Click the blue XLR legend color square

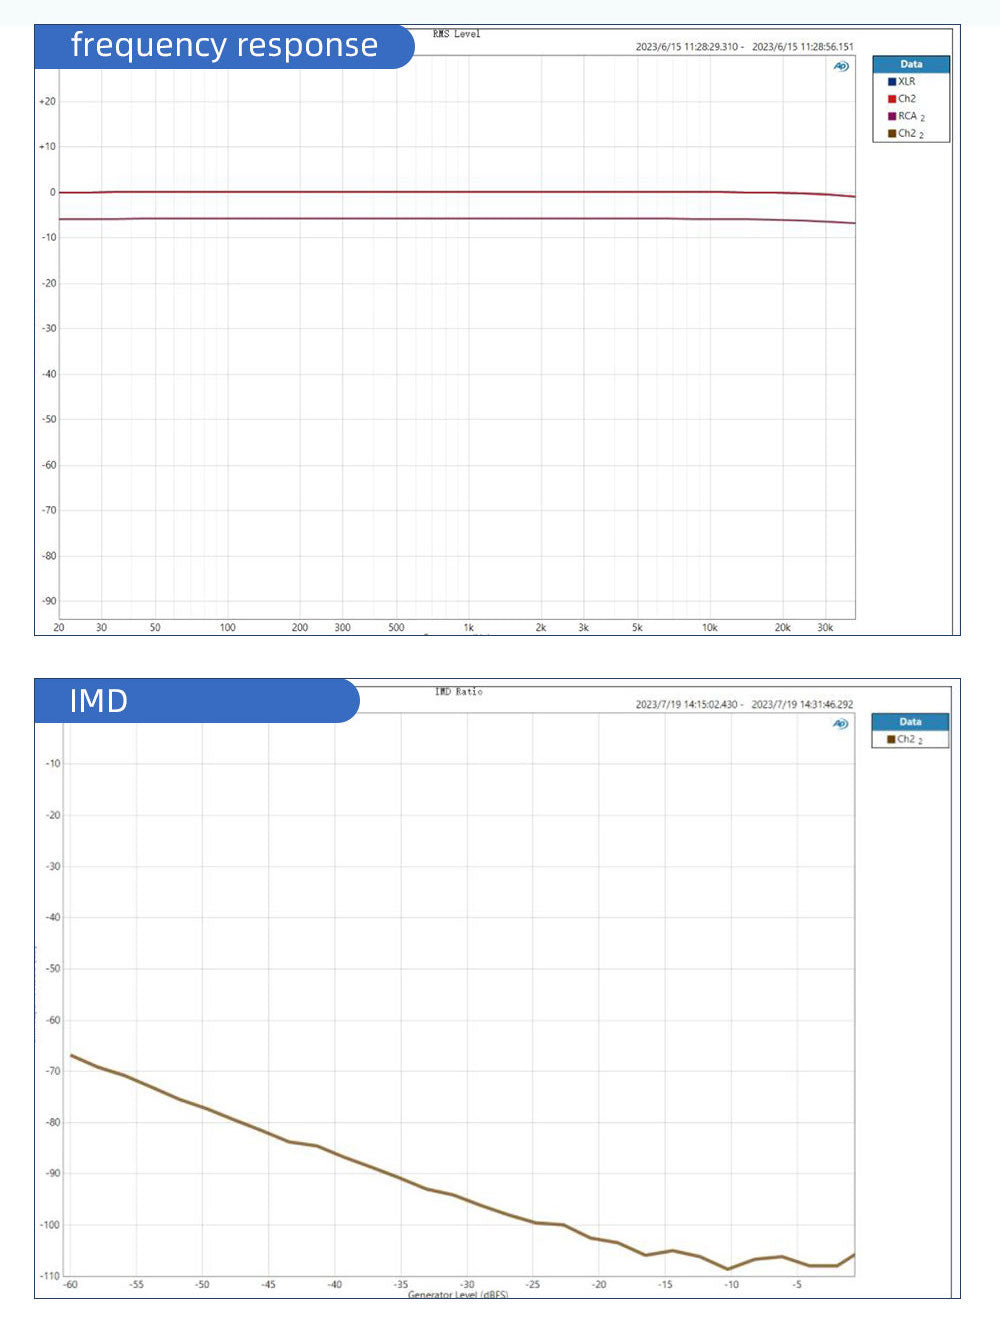[891, 82]
